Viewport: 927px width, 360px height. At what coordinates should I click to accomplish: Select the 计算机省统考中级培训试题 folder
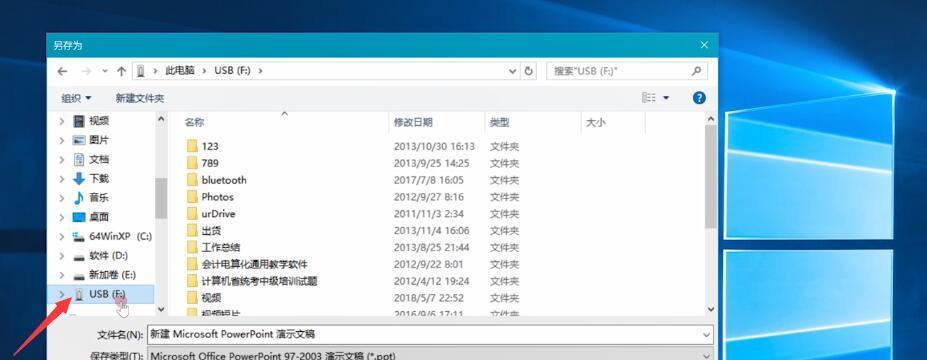tap(260, 281)
